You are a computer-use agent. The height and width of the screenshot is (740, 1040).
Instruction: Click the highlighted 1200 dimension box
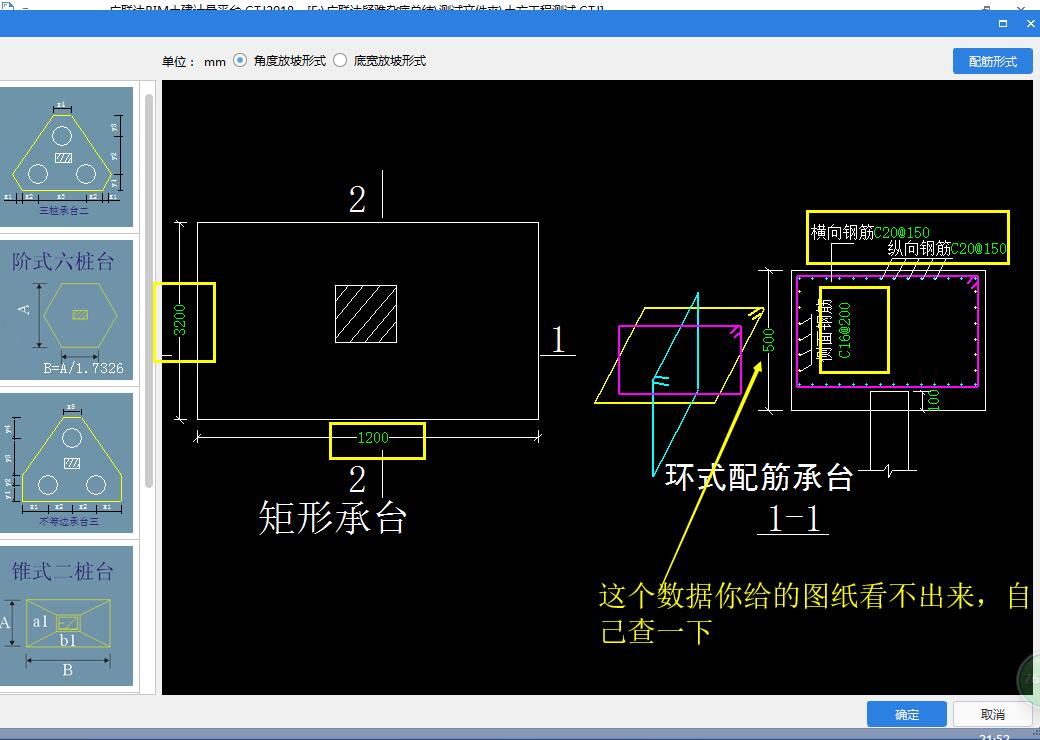click(377, 440)
